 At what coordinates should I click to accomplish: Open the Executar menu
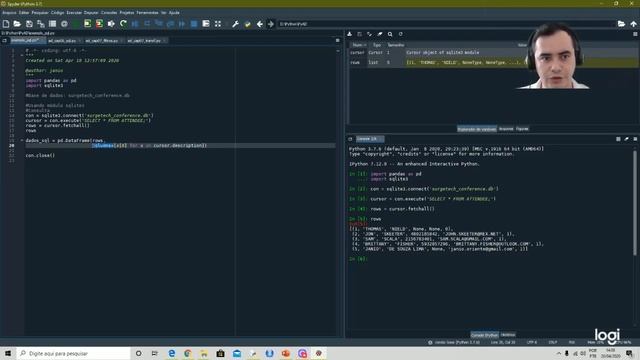point(74,13)
